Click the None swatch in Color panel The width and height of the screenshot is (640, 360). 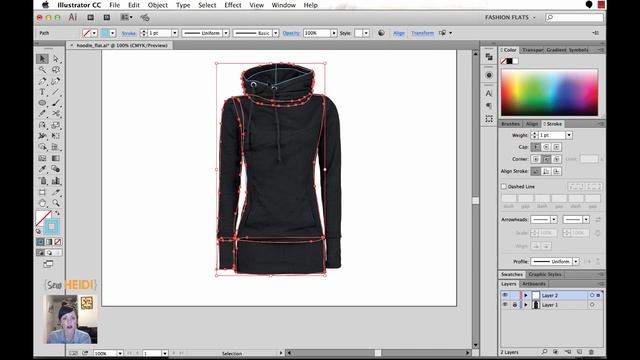(504, 61)
